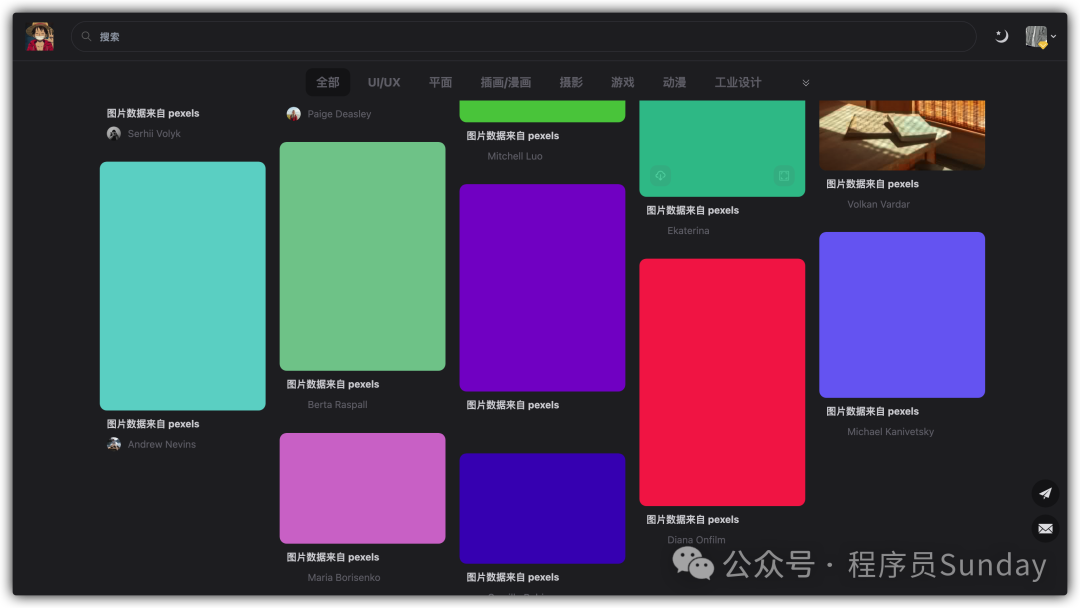This screenshot has height=608, width=1080.
Task: Click the magnifier icon in search bar
Action: point(87,37)
